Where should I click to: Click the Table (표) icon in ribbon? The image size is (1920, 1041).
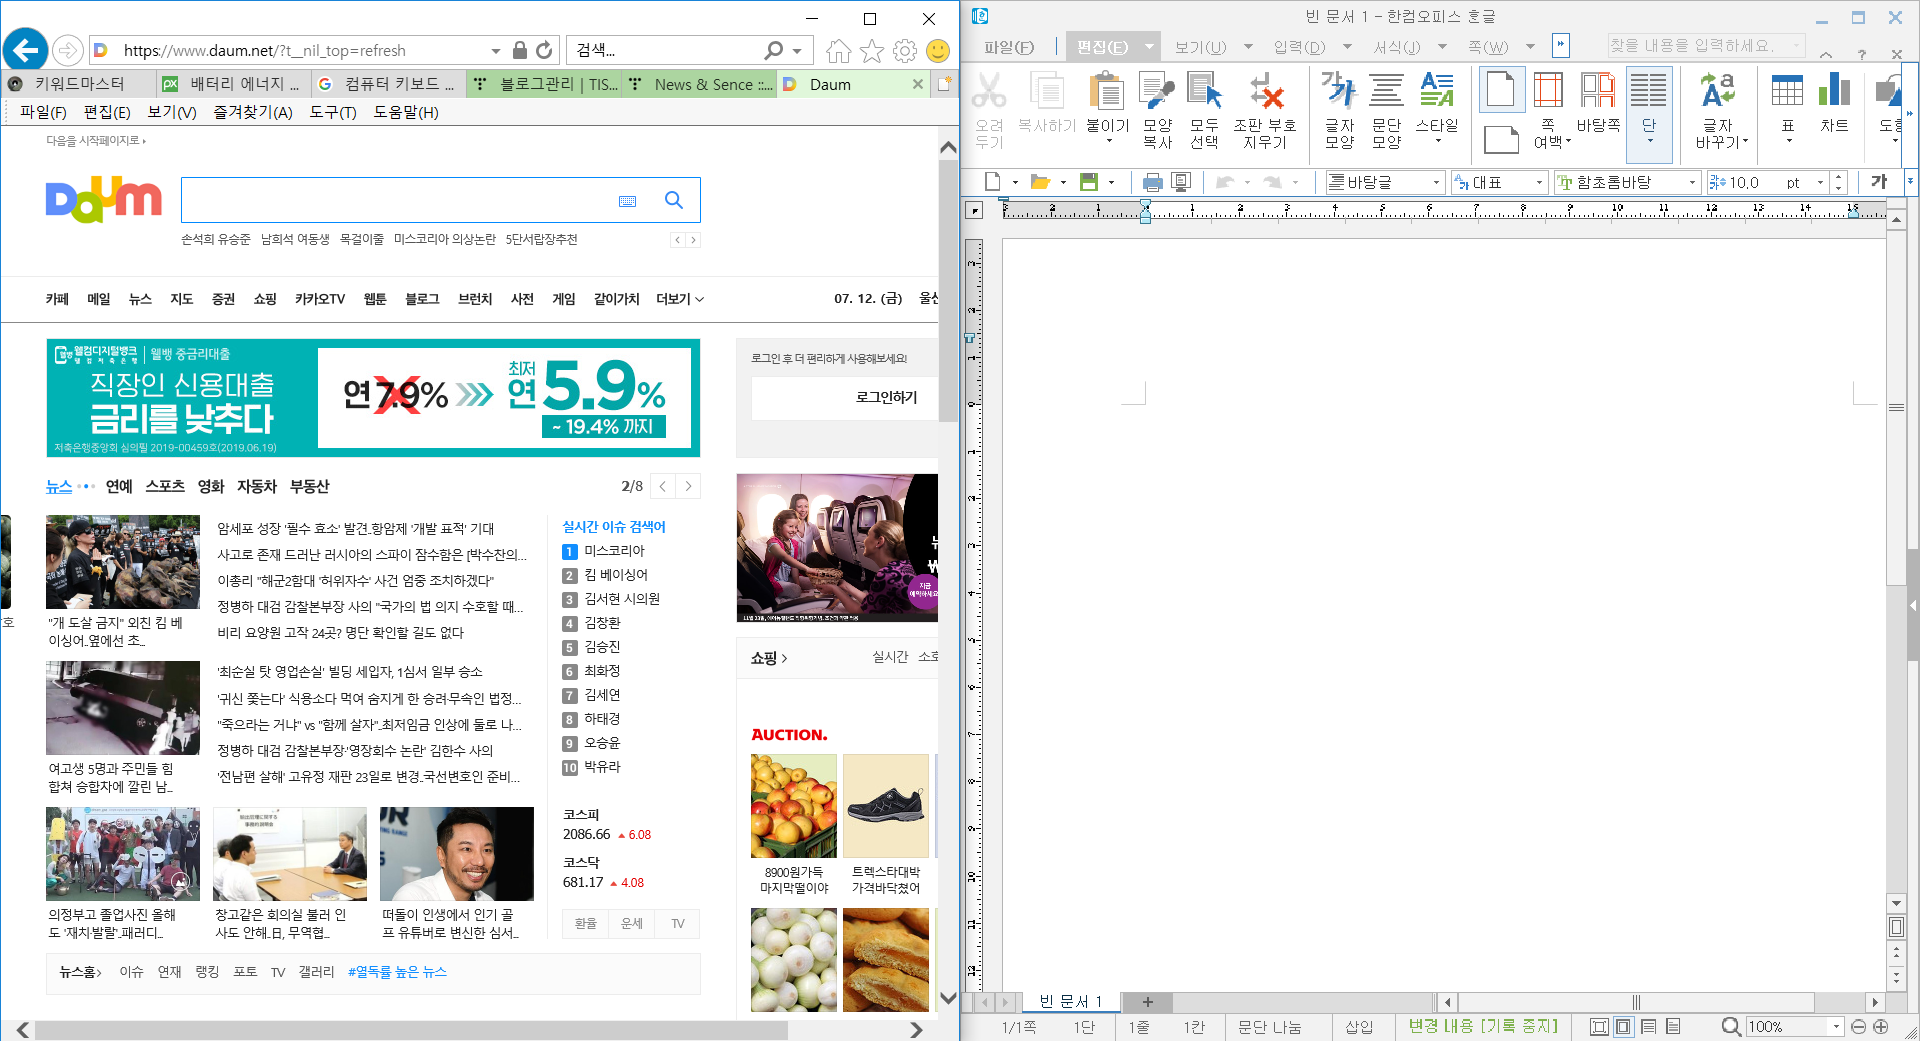pos(1787,92)
